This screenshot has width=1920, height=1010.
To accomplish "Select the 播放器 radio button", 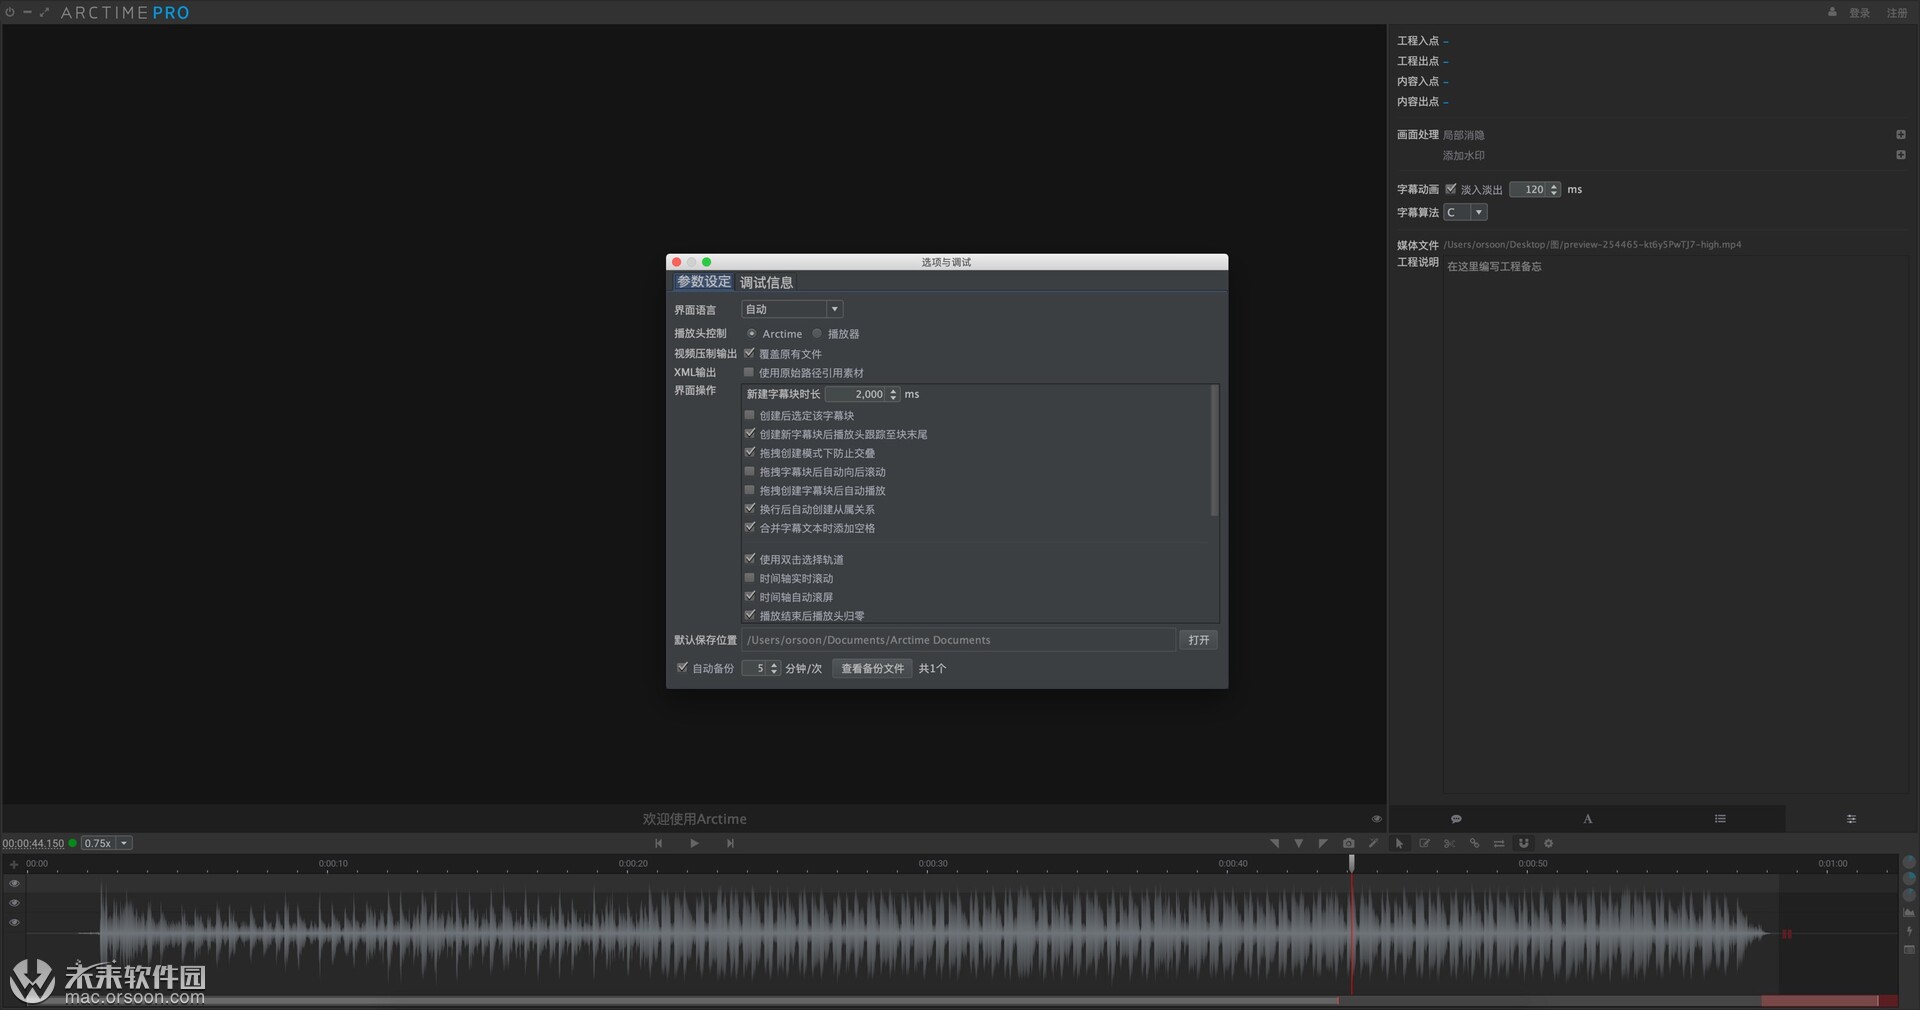I will (818, 334).
